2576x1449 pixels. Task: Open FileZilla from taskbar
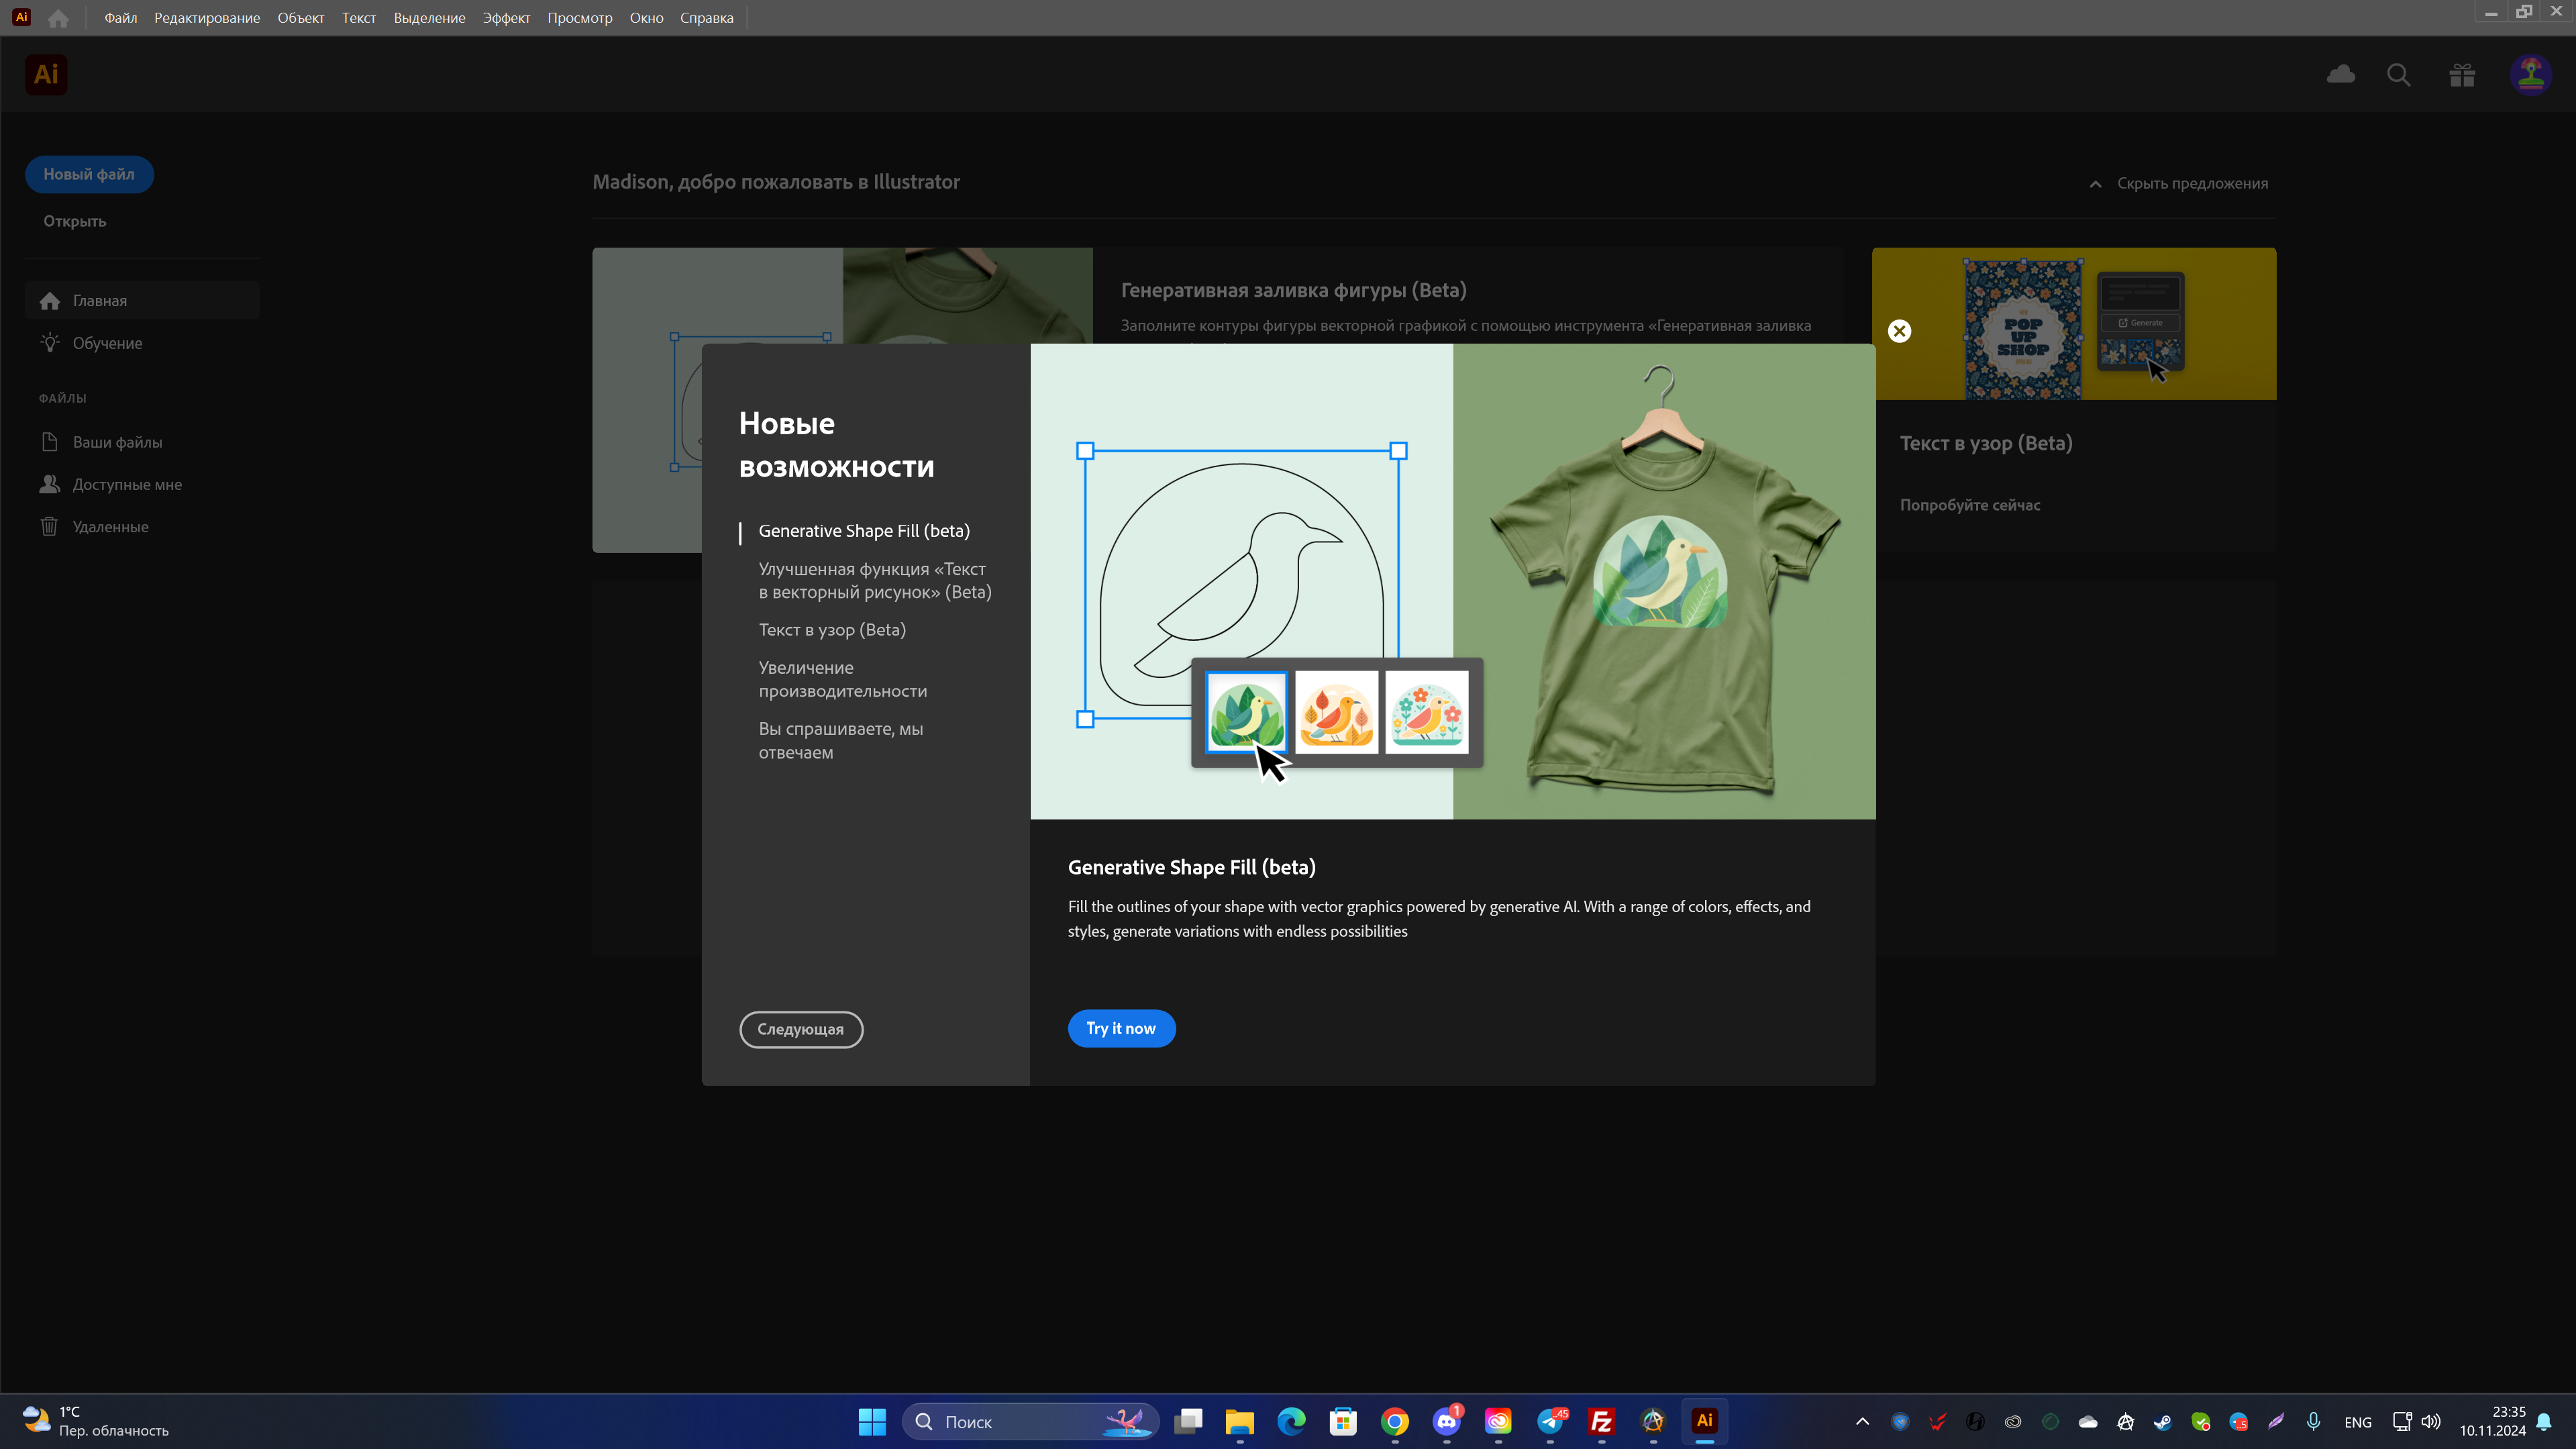1602,1421
